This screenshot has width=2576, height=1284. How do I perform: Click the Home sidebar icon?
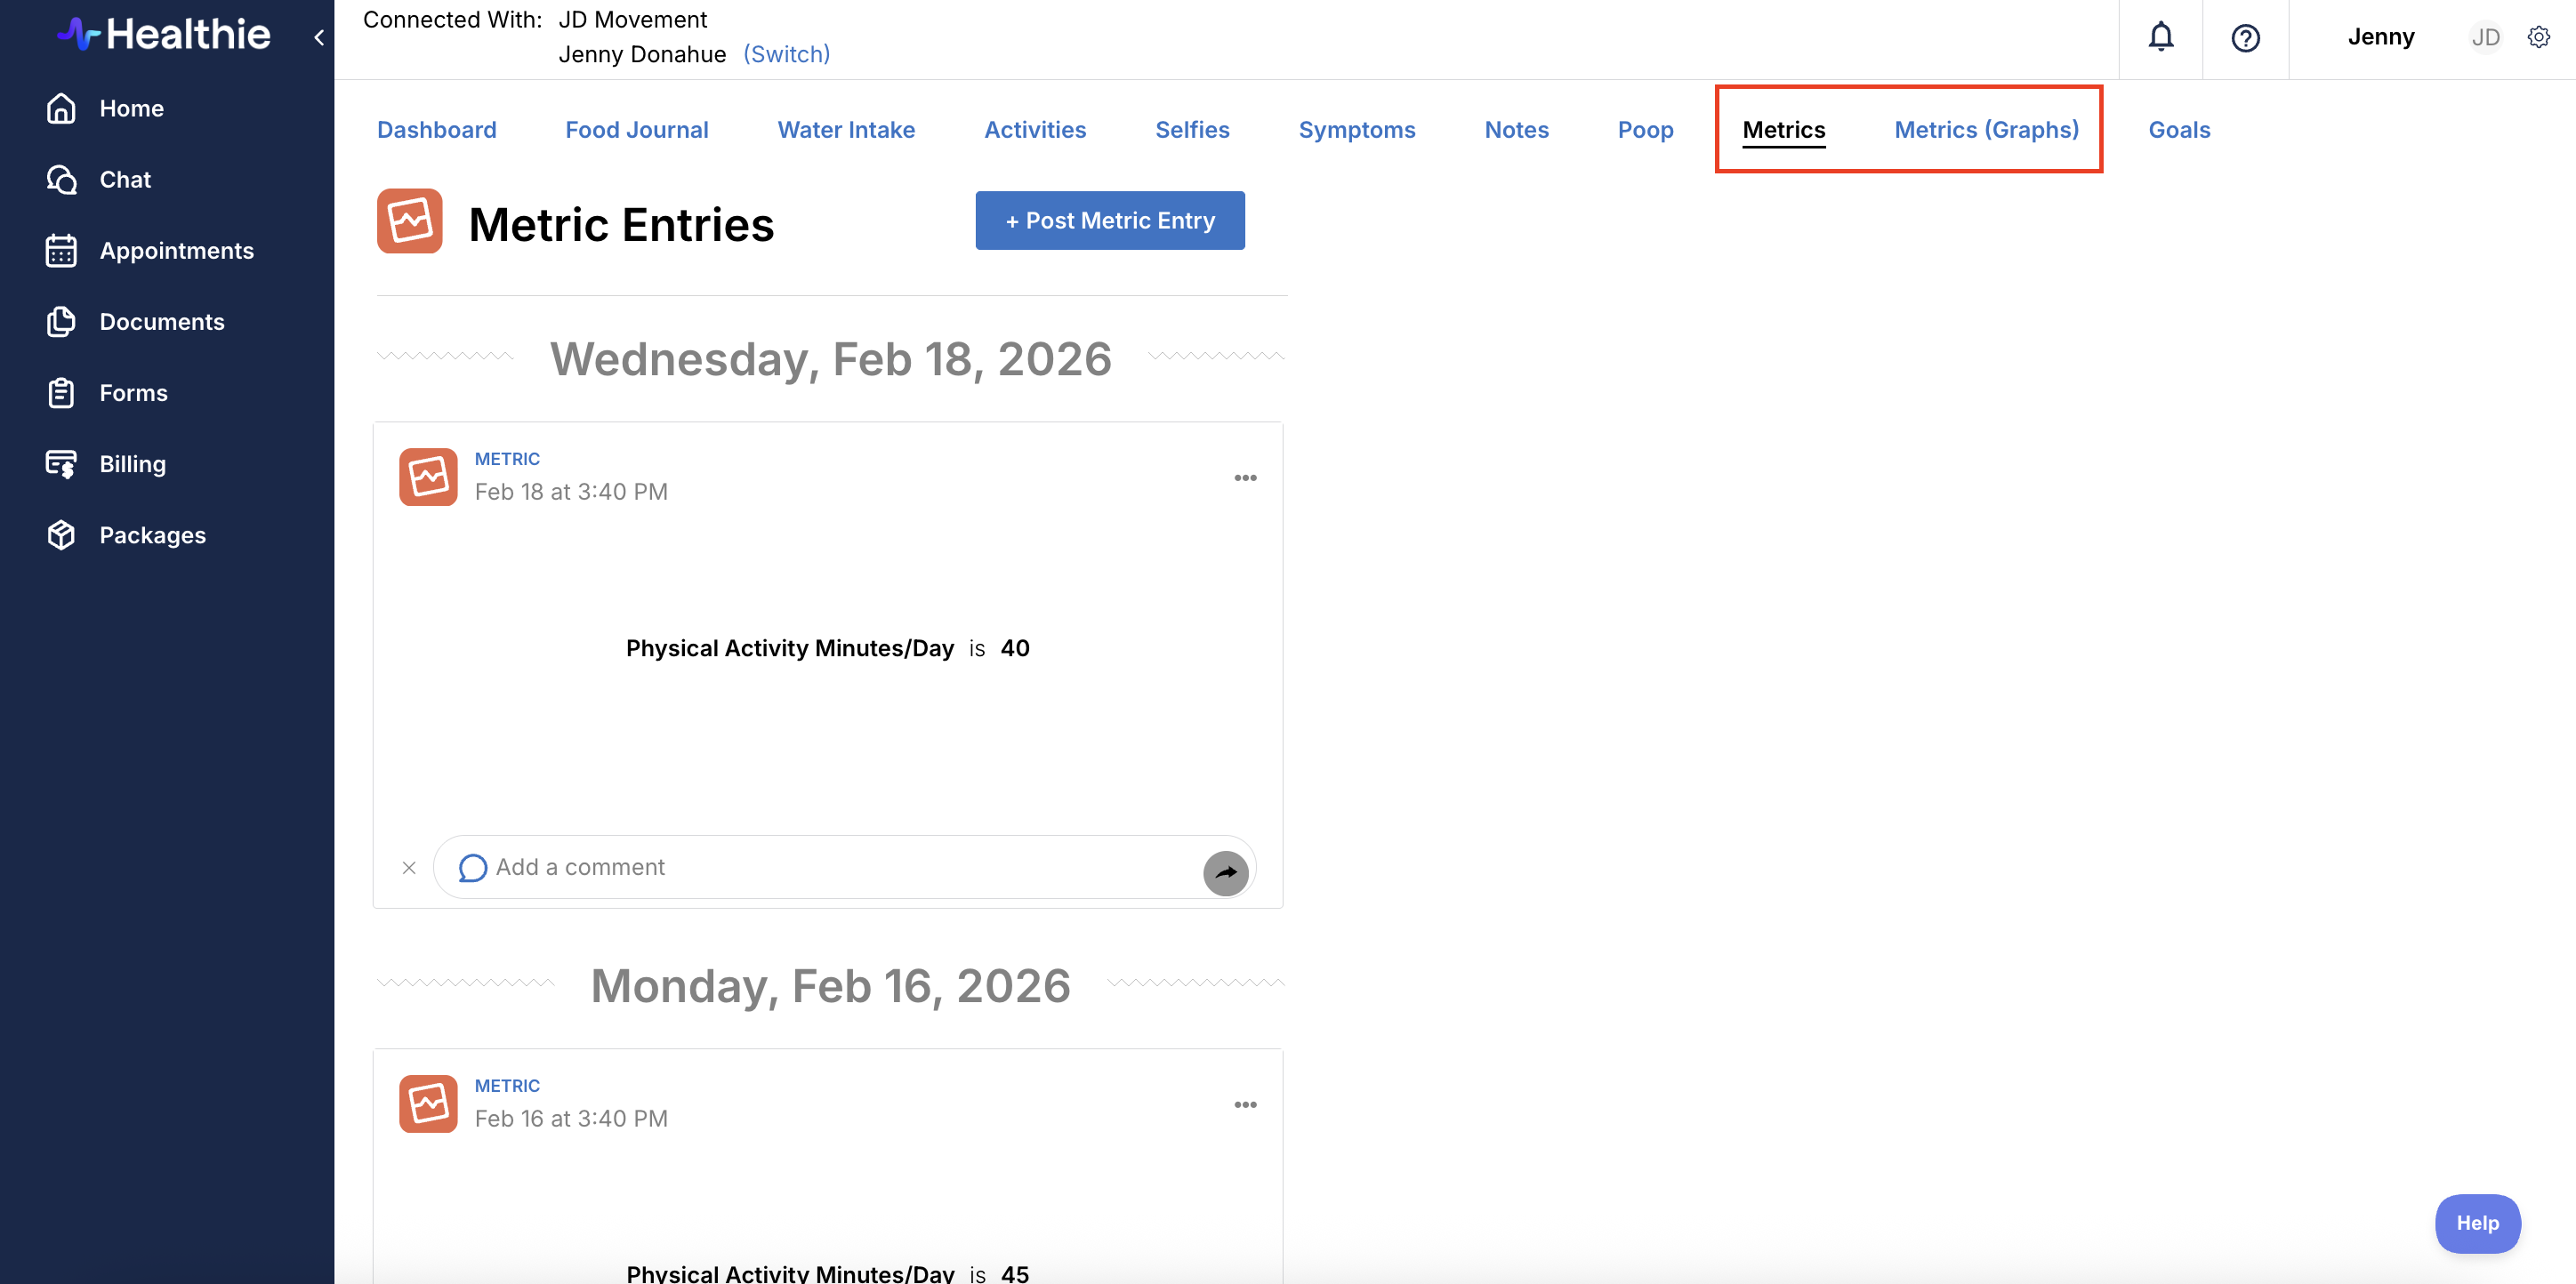tap(61, 108)
